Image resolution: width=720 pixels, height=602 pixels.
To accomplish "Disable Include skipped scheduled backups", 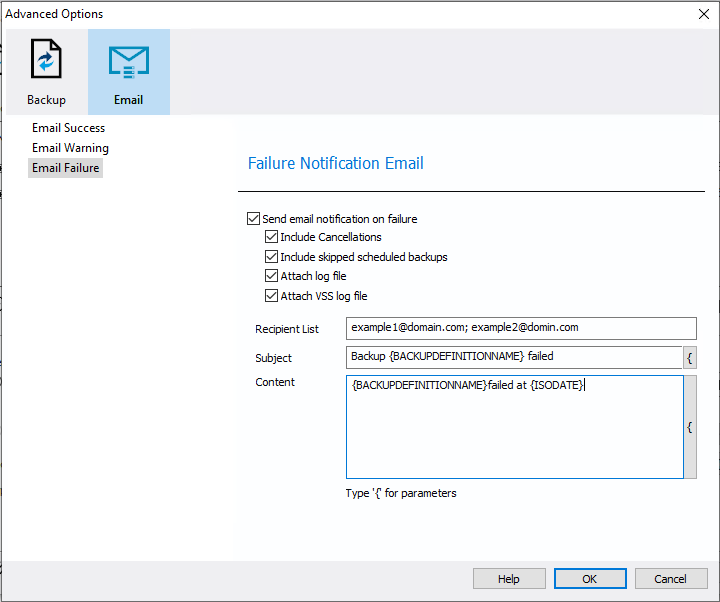I will pos(271,257).
